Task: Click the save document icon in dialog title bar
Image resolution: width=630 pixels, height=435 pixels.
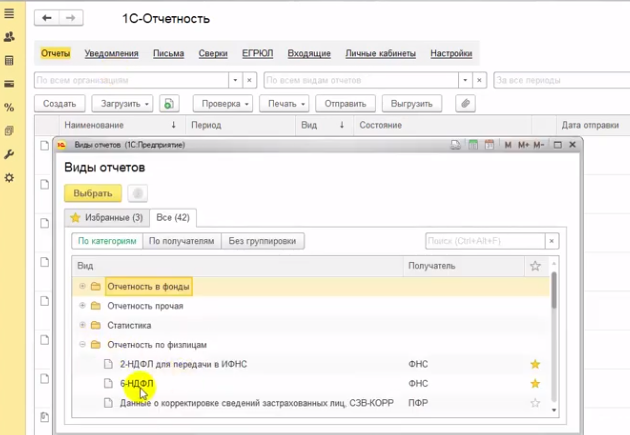Action: coord(455,145)
